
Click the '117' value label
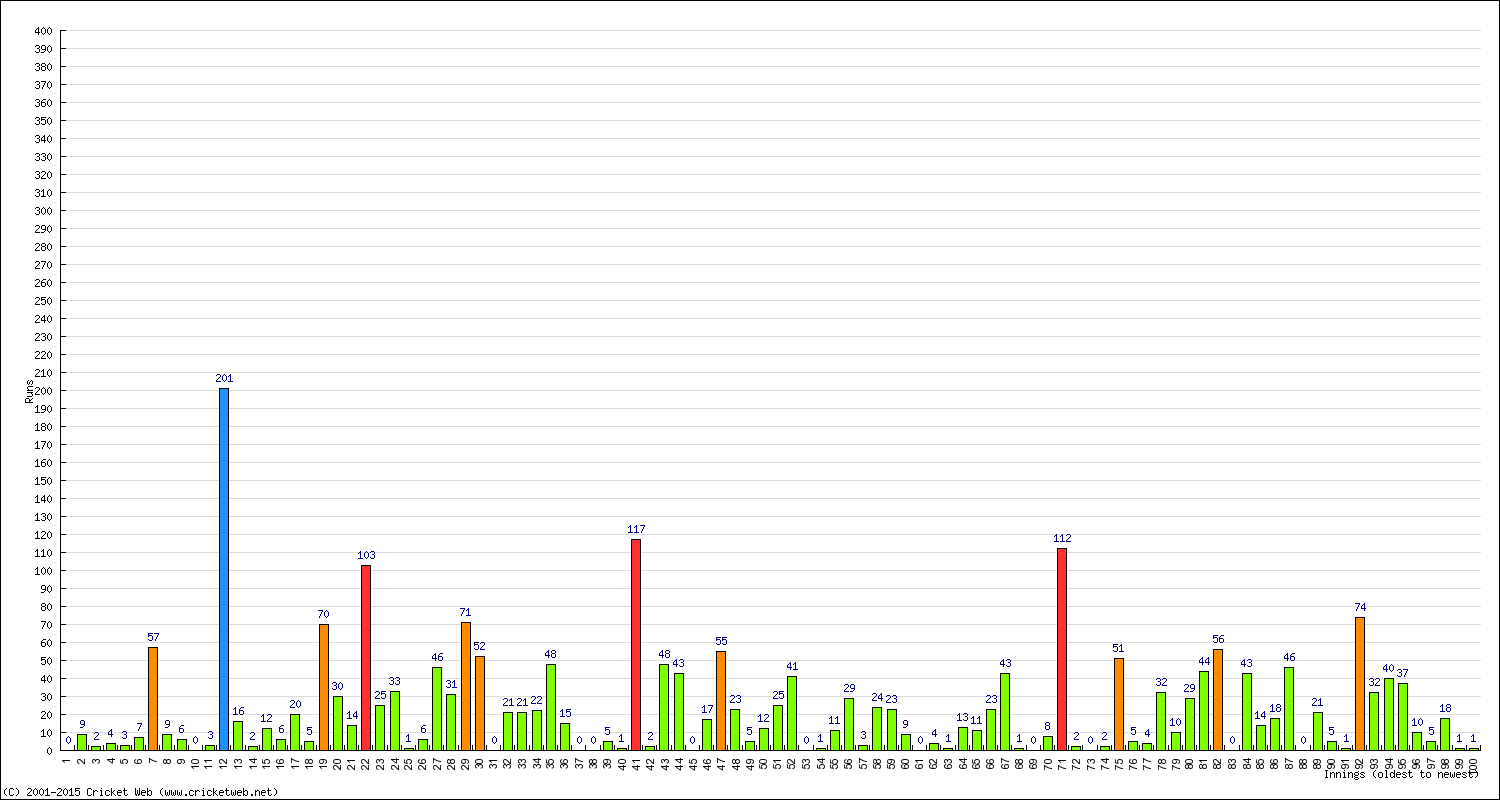click(x=636, y=530)
